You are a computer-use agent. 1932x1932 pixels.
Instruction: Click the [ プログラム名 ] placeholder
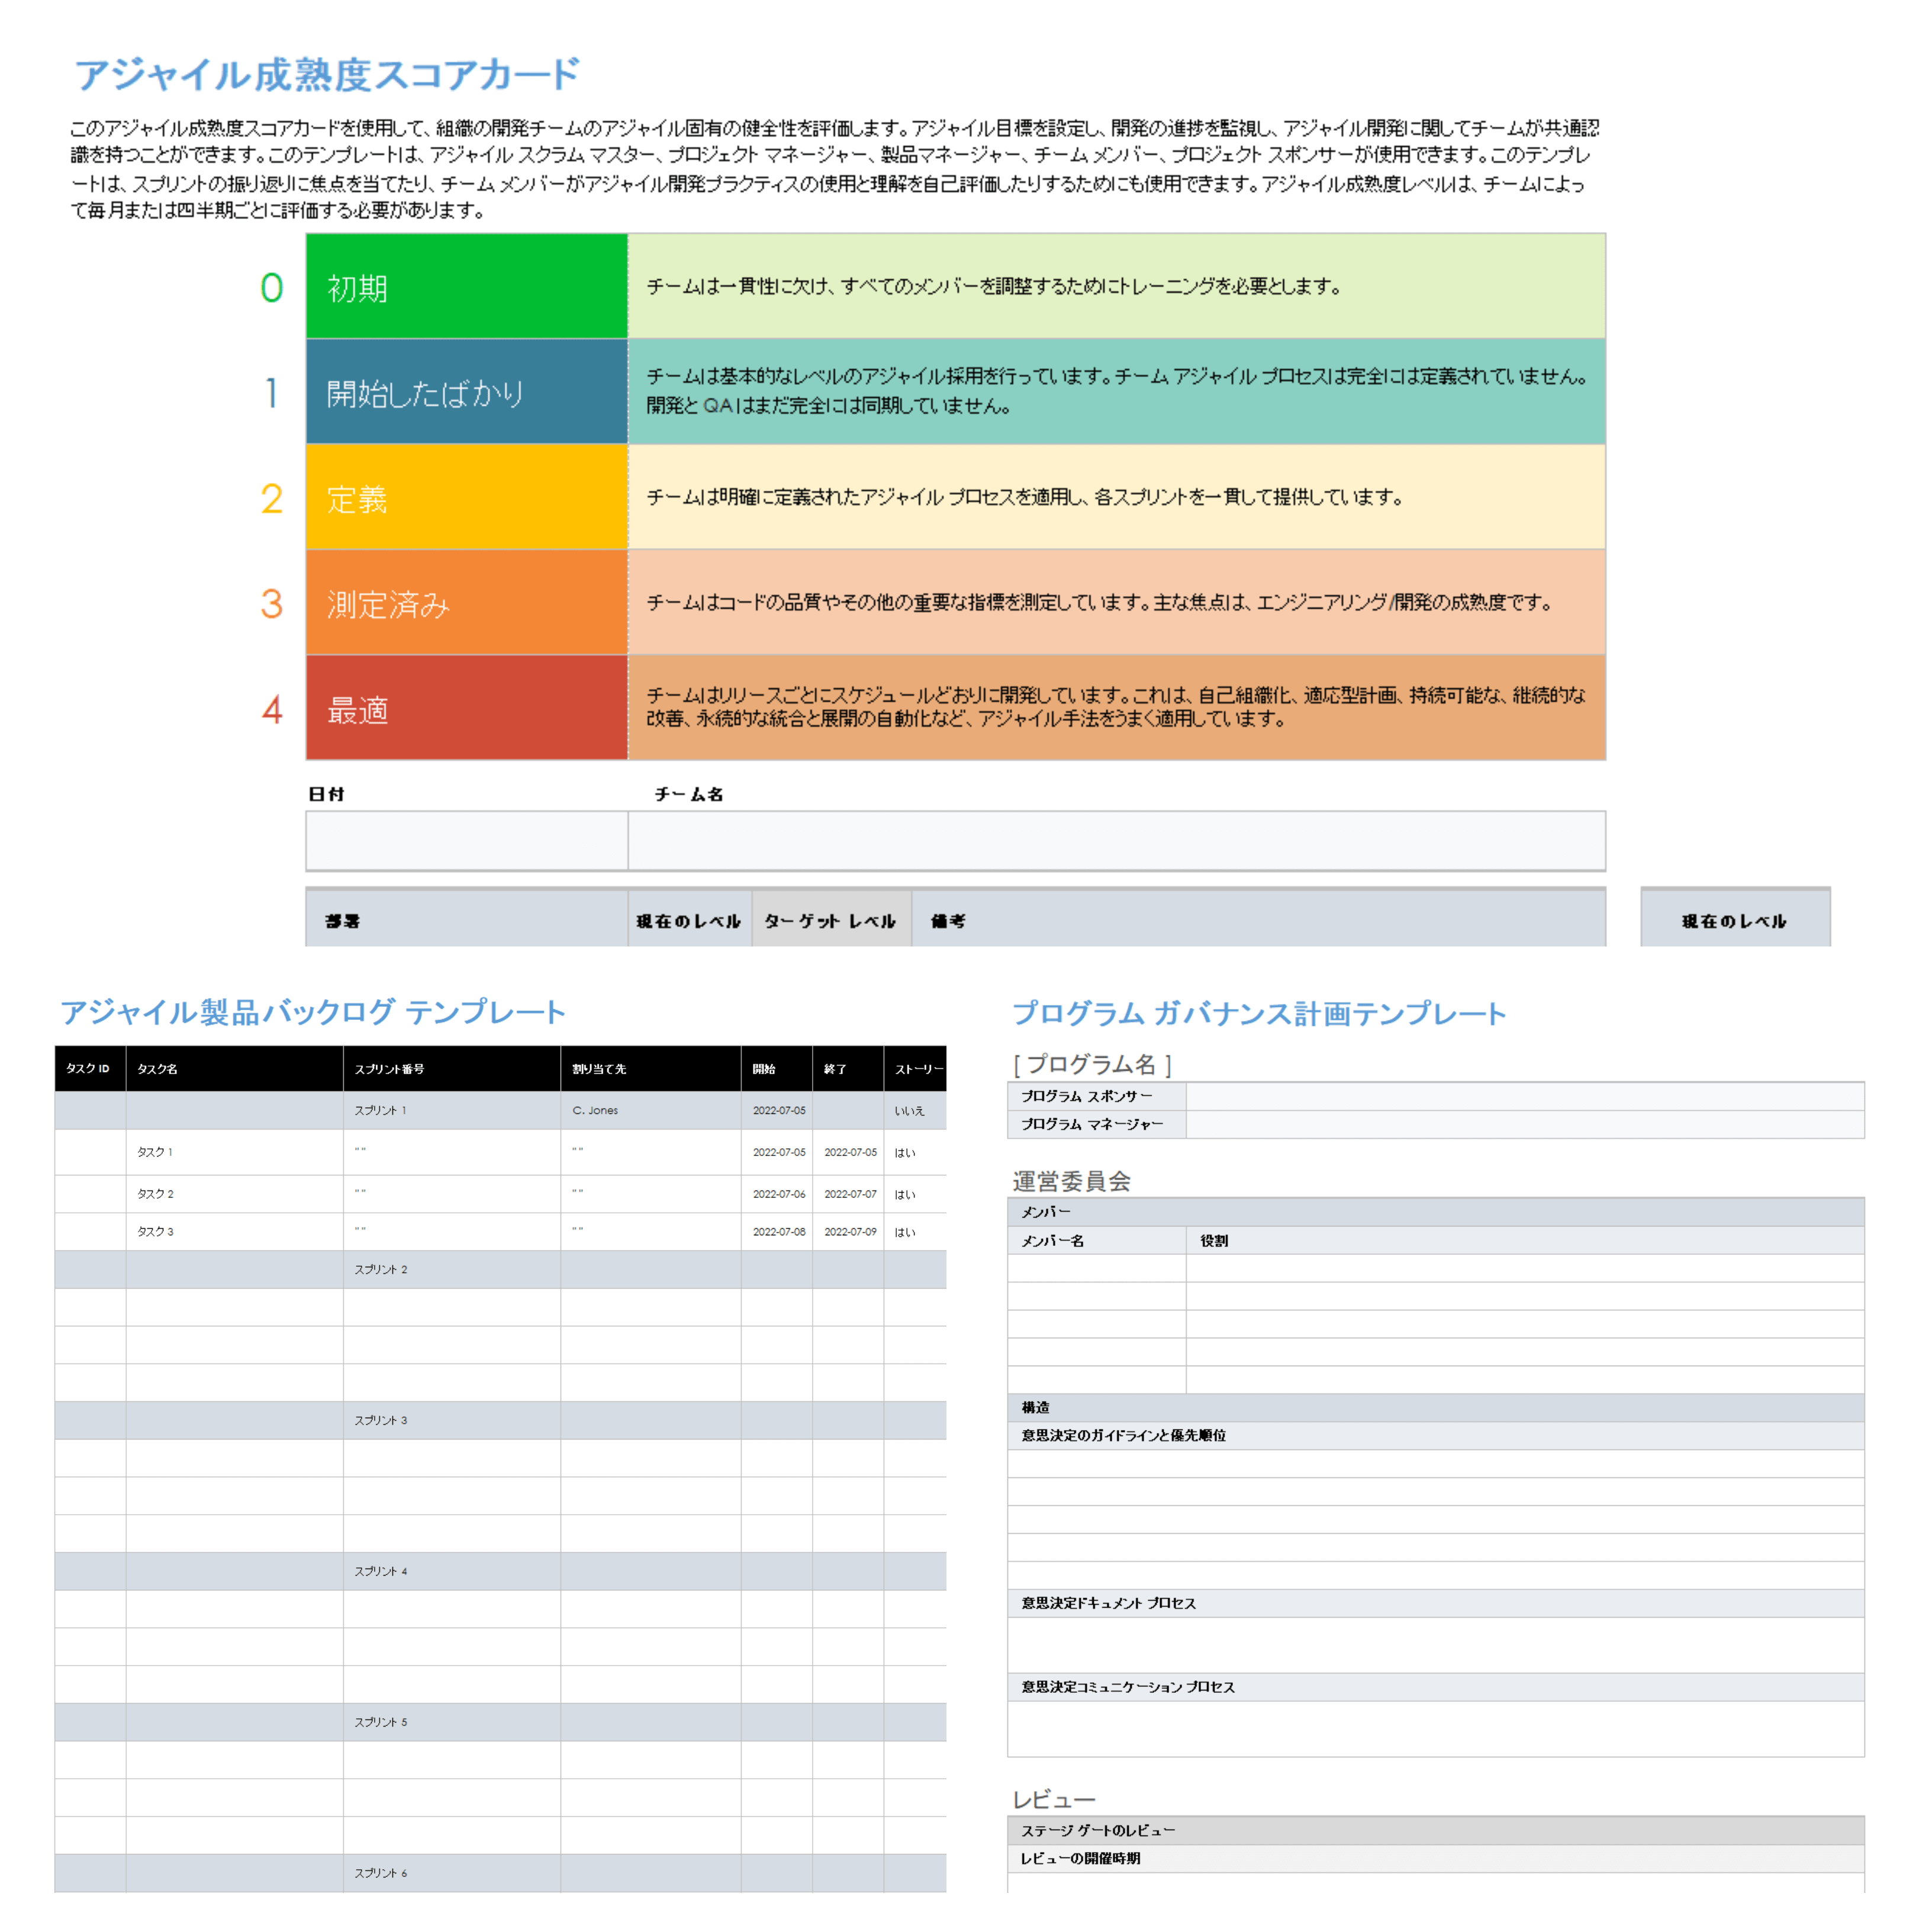(x=1092, y=1064)
